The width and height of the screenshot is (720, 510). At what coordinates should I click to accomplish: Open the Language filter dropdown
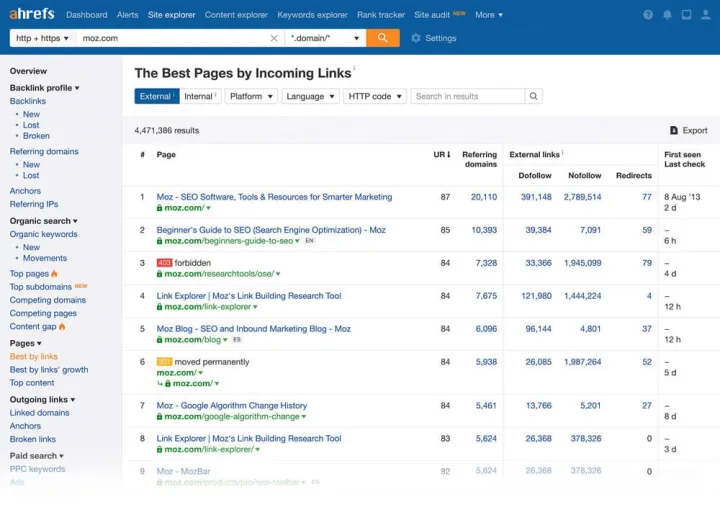point(310,96)
